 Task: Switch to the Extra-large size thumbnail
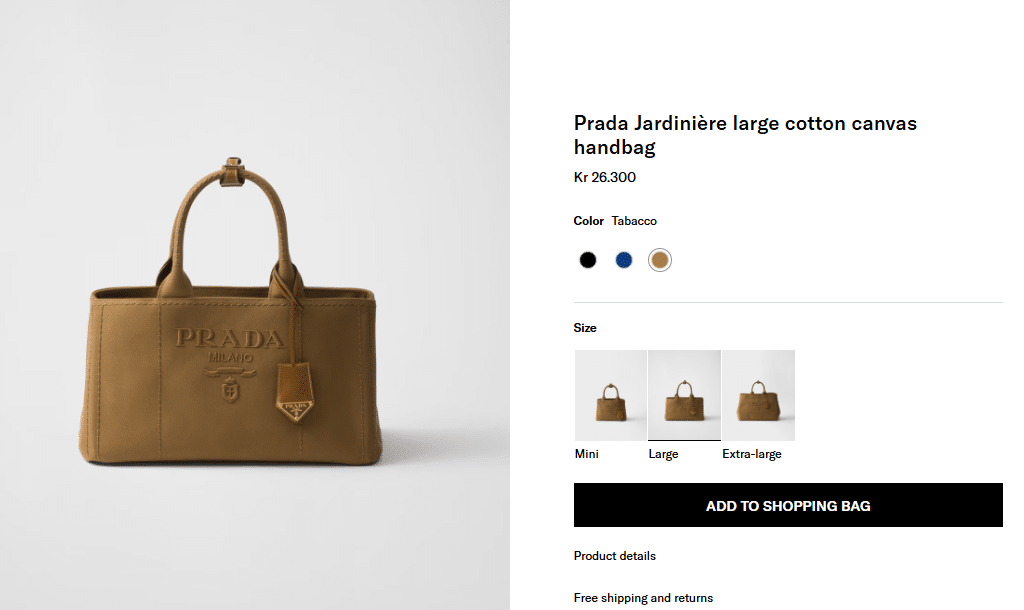pyautogui.click(x=758, y=395)
